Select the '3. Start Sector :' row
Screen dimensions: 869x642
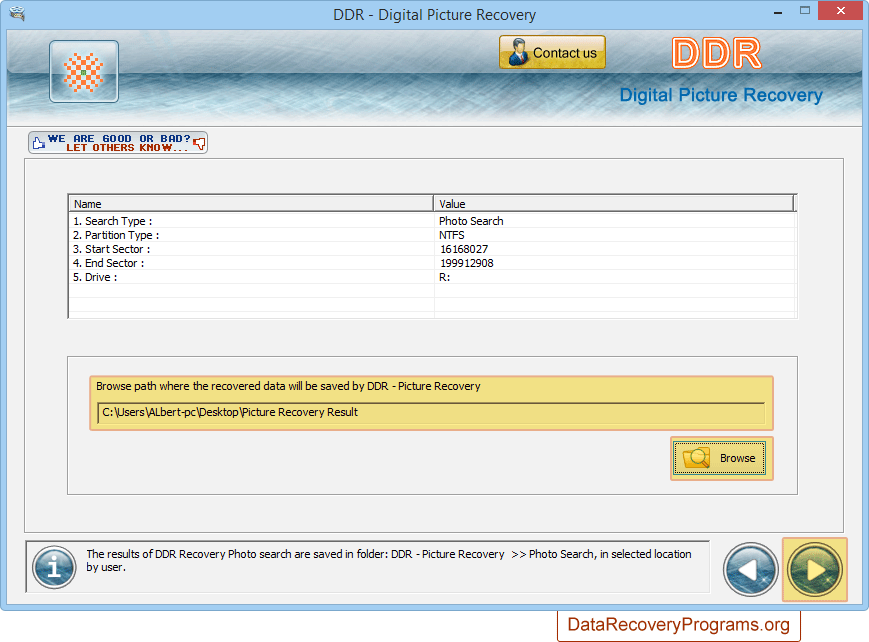click(x=432, y=249)
